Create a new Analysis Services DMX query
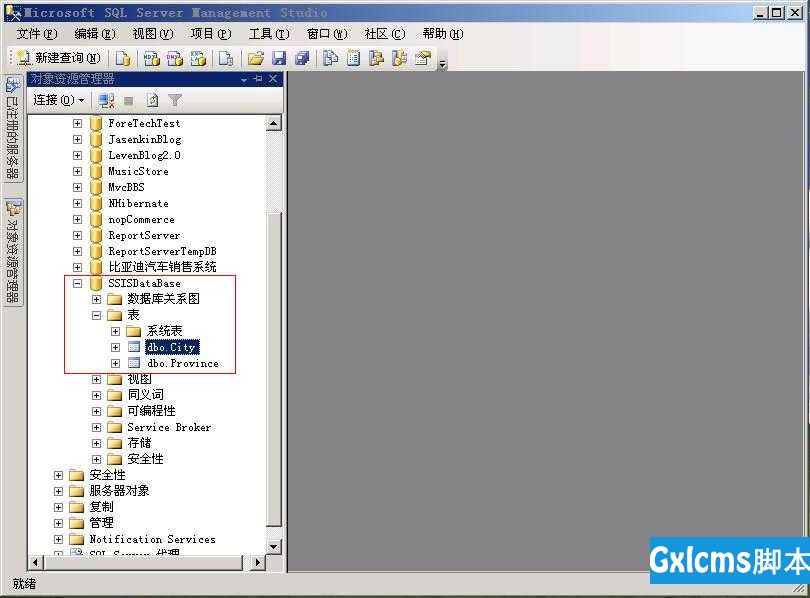Viewport: 810px width, 598px height. coord(175,58)
